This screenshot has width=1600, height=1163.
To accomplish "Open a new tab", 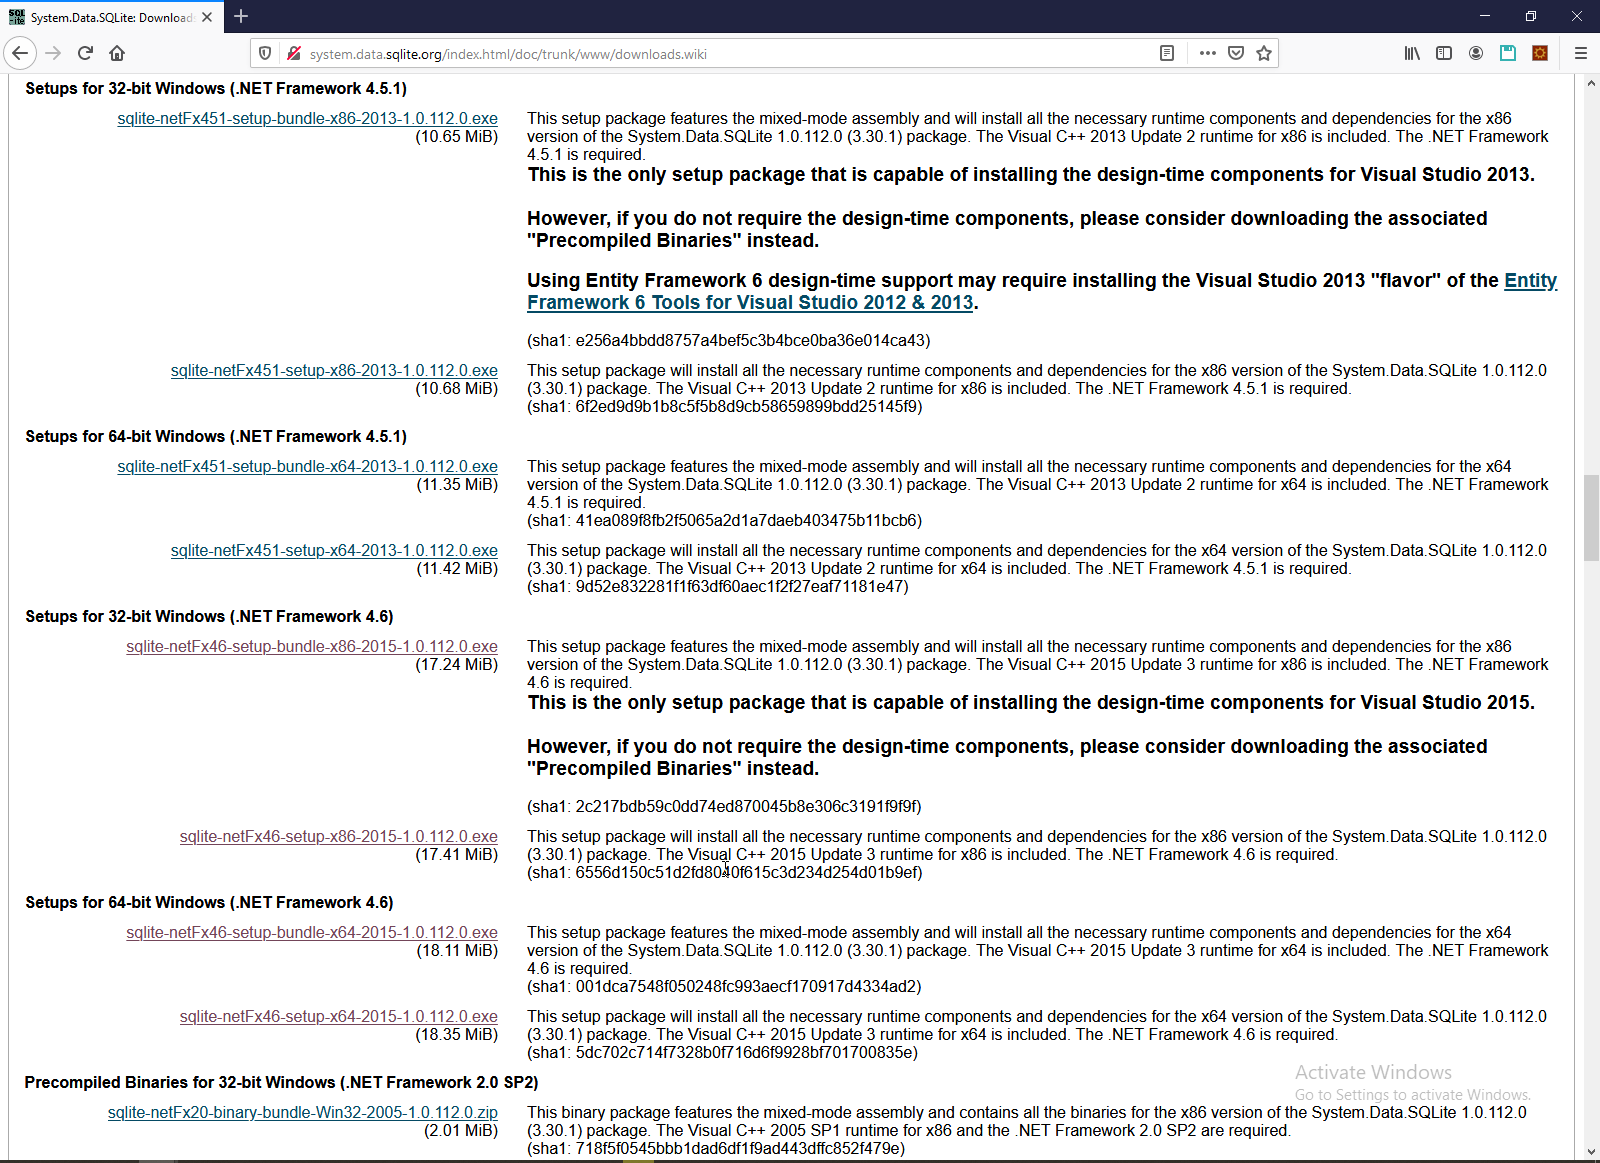I will pyautogui.click(x=241, y=16).
